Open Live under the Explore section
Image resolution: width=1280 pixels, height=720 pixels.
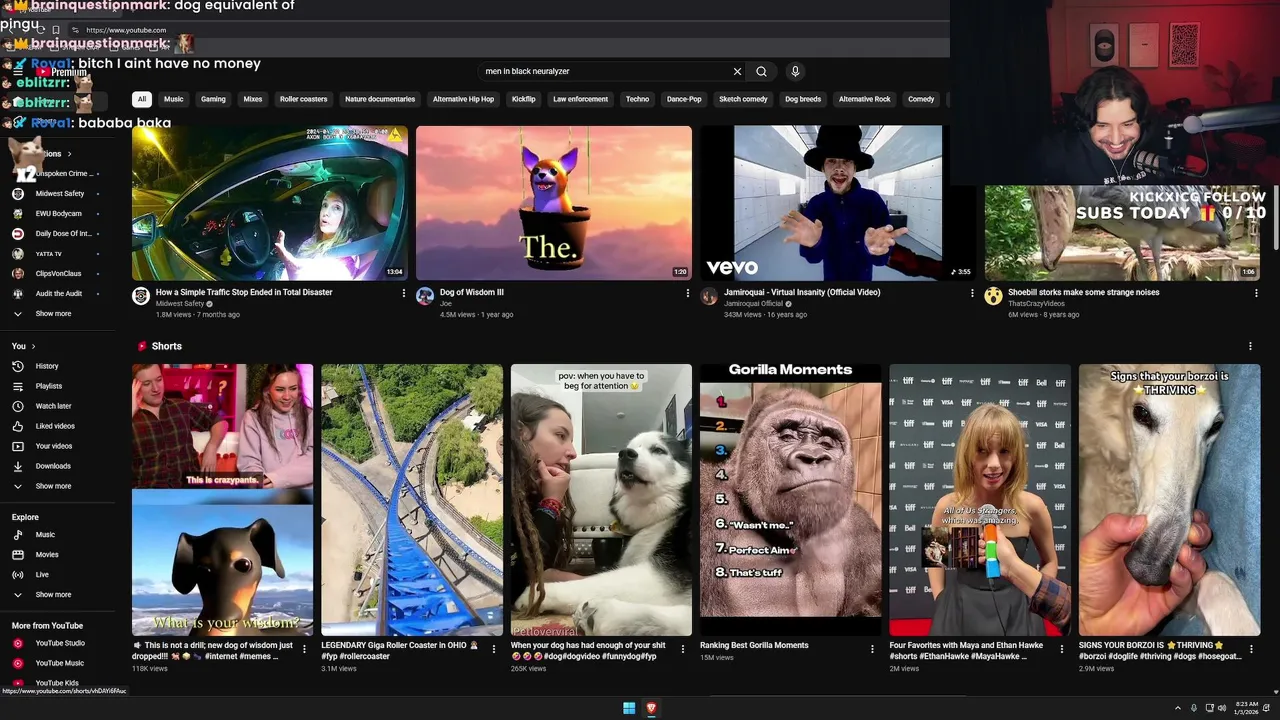(x=42, y=574)
